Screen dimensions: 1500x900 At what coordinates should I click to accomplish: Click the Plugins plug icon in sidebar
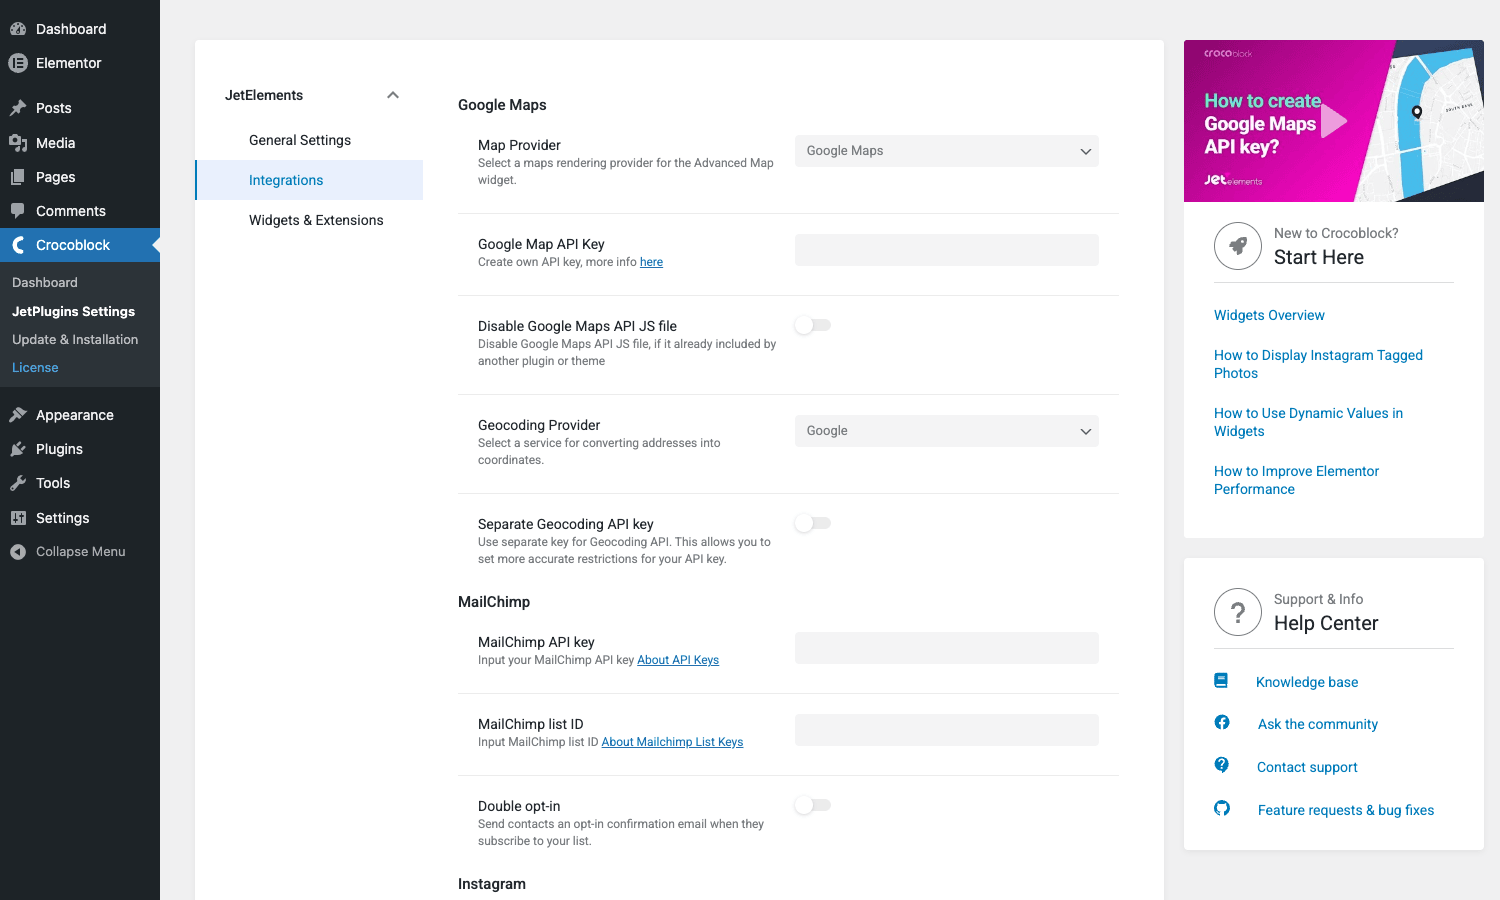(x=18, y=449)
